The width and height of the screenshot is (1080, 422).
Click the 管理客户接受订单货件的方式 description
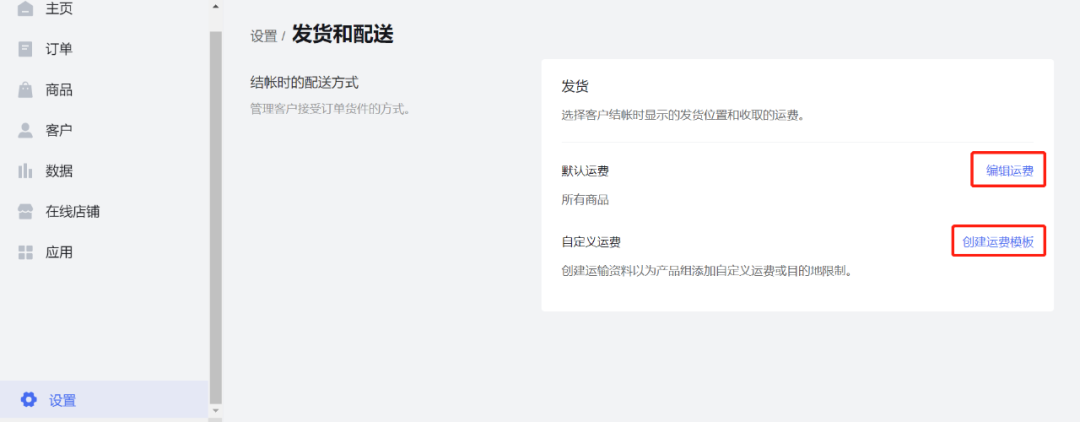point(331,108)
